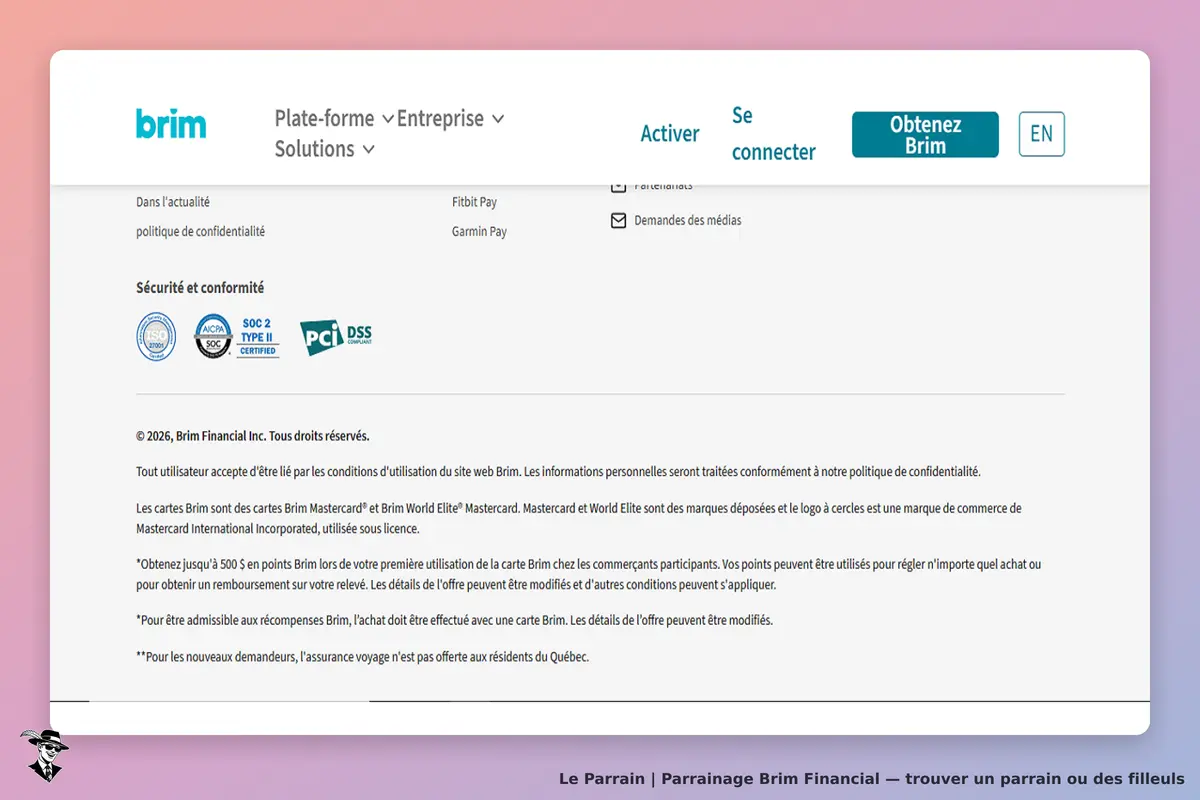Click the Sécurité et conformité heading
1200x800 pixels.
(200, 288)
